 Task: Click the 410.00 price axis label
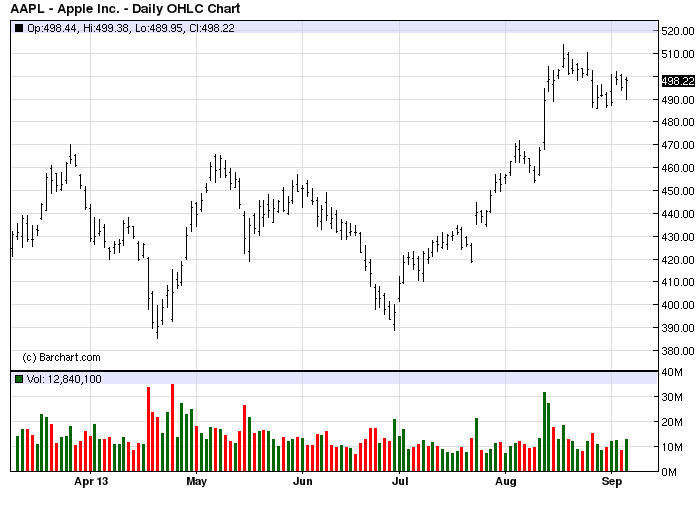[678, 282]
